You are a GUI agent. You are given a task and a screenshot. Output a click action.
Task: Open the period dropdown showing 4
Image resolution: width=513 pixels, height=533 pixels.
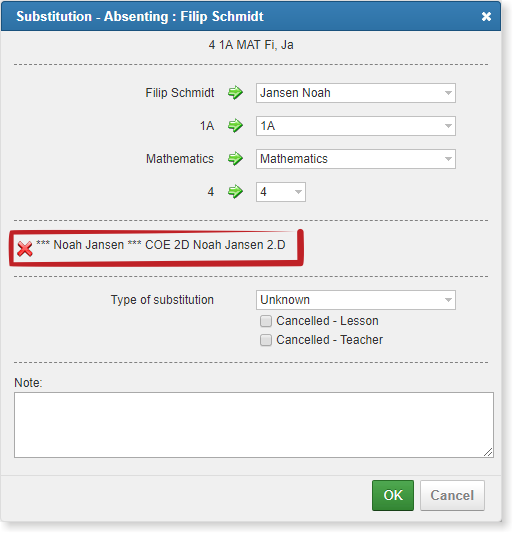pos(281,192)
